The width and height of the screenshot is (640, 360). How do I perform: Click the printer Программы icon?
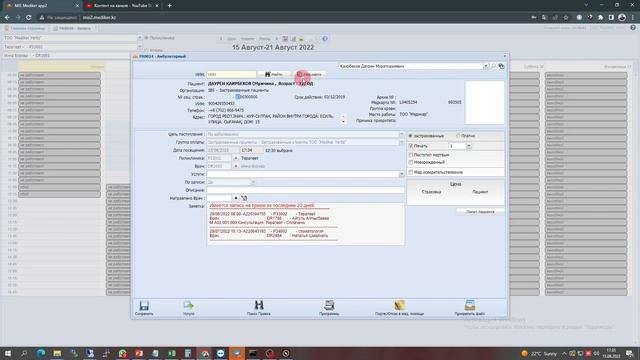coord(329,305)
